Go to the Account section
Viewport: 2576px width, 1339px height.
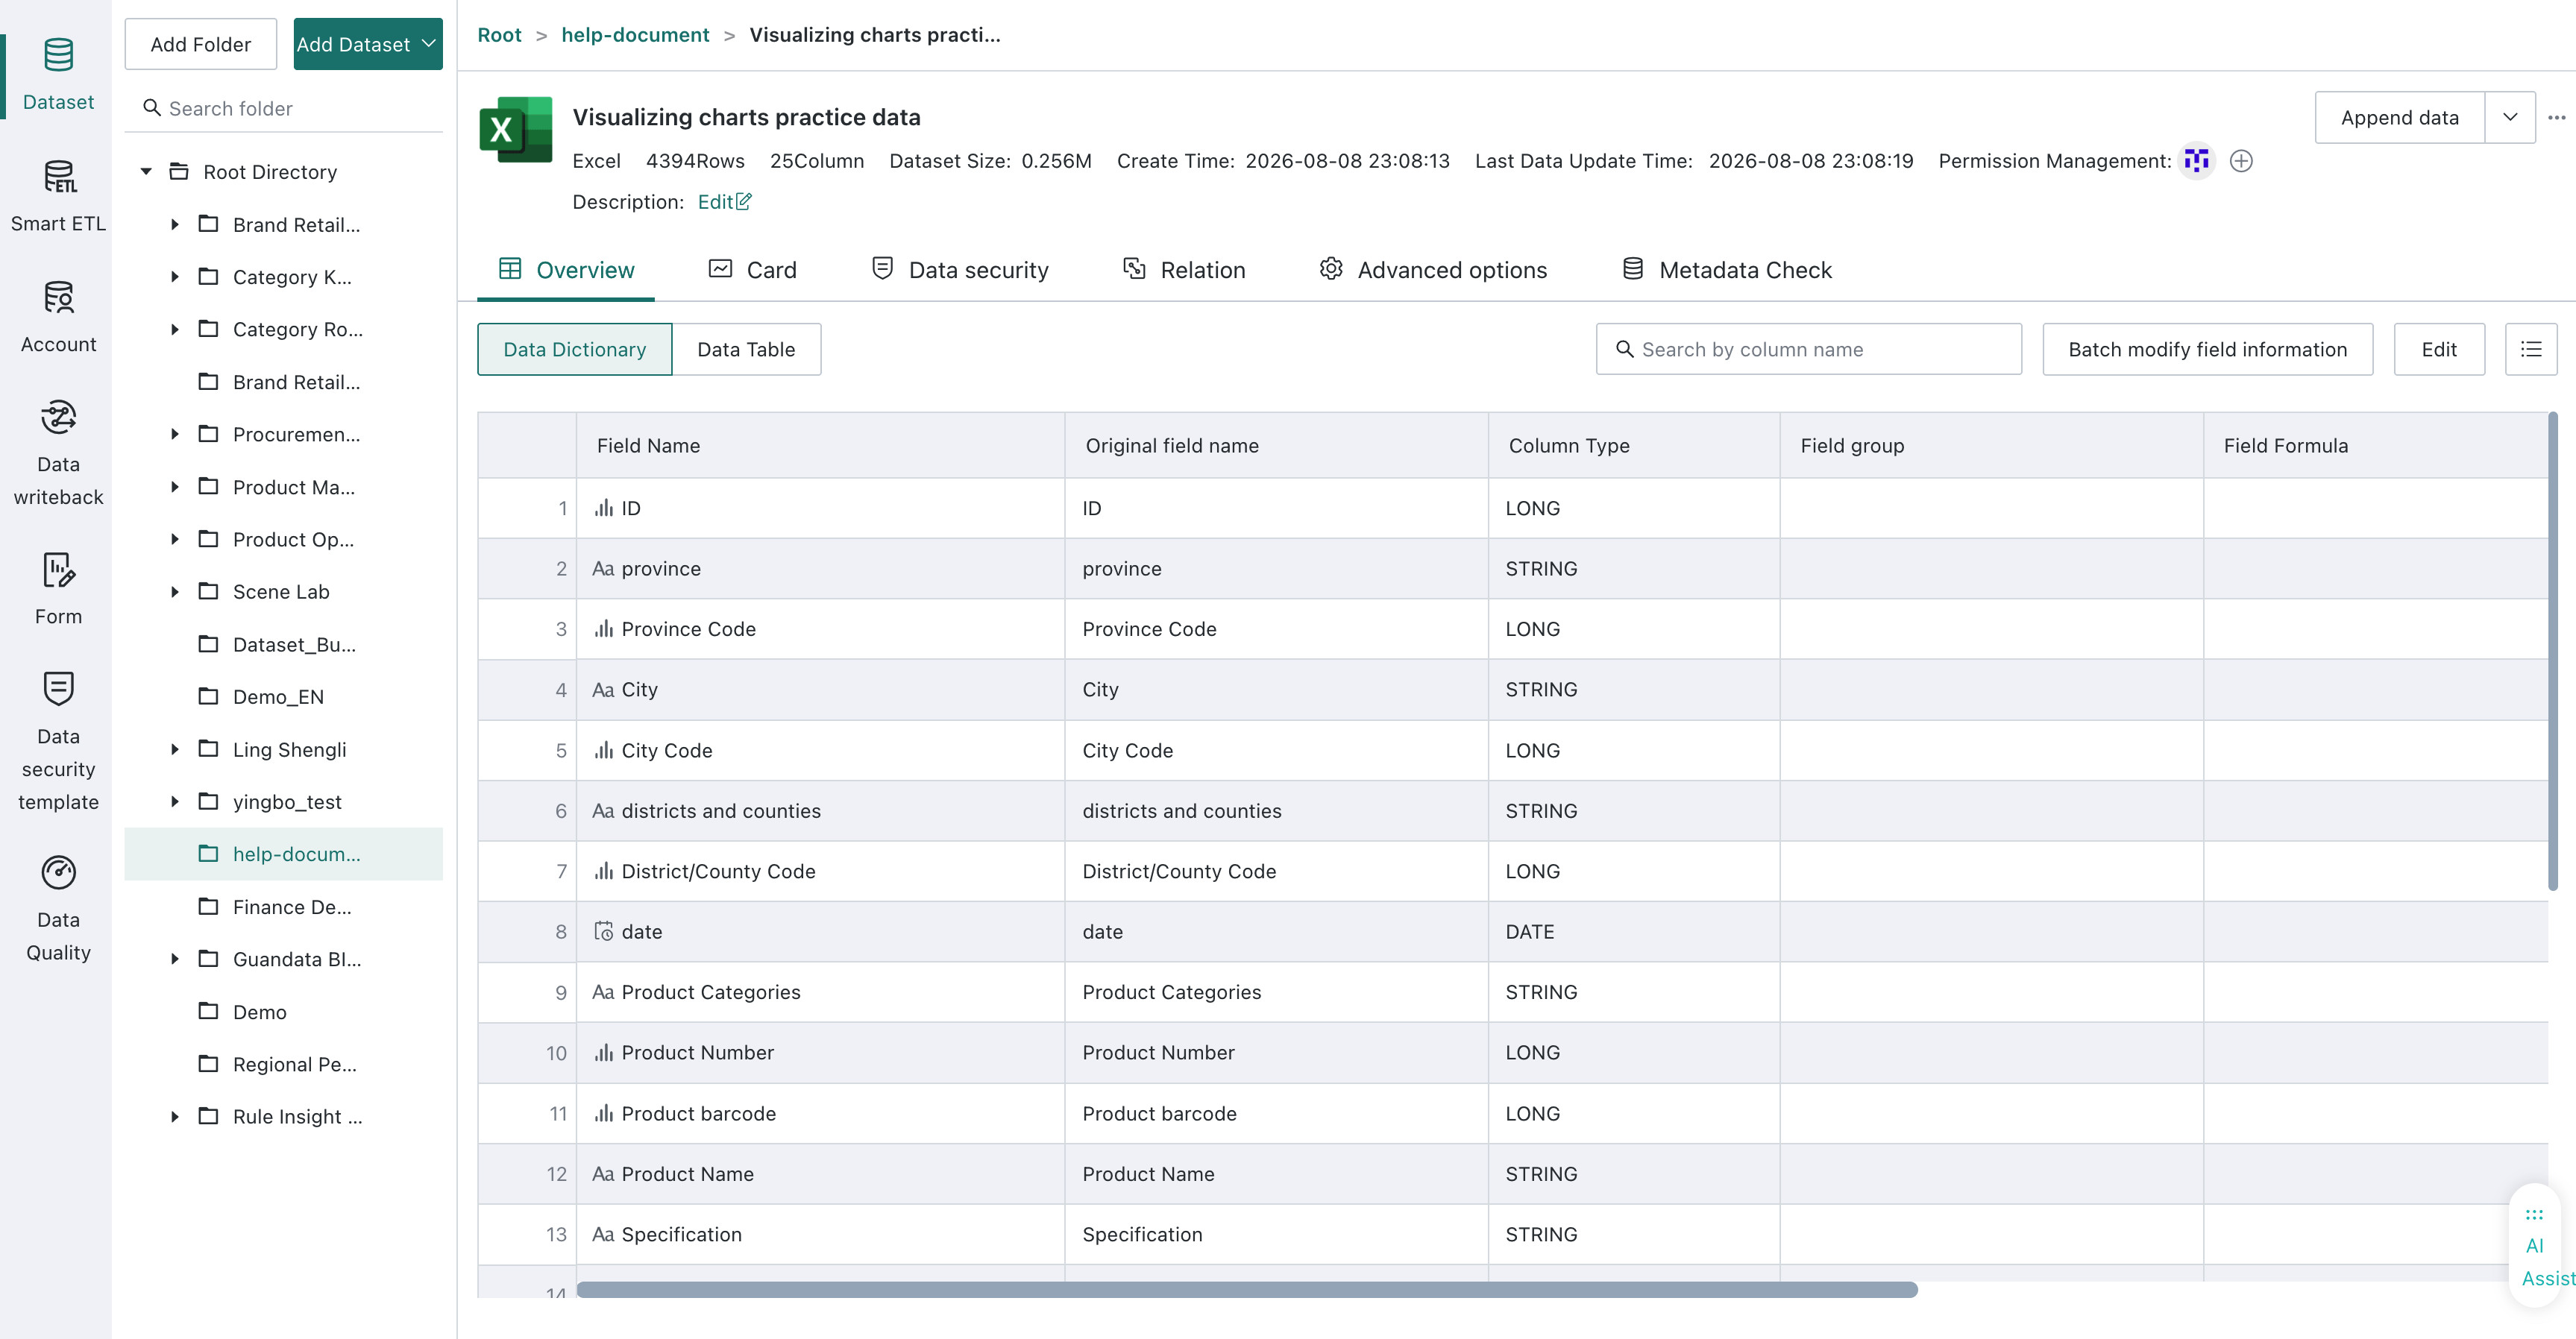[58, 318]
